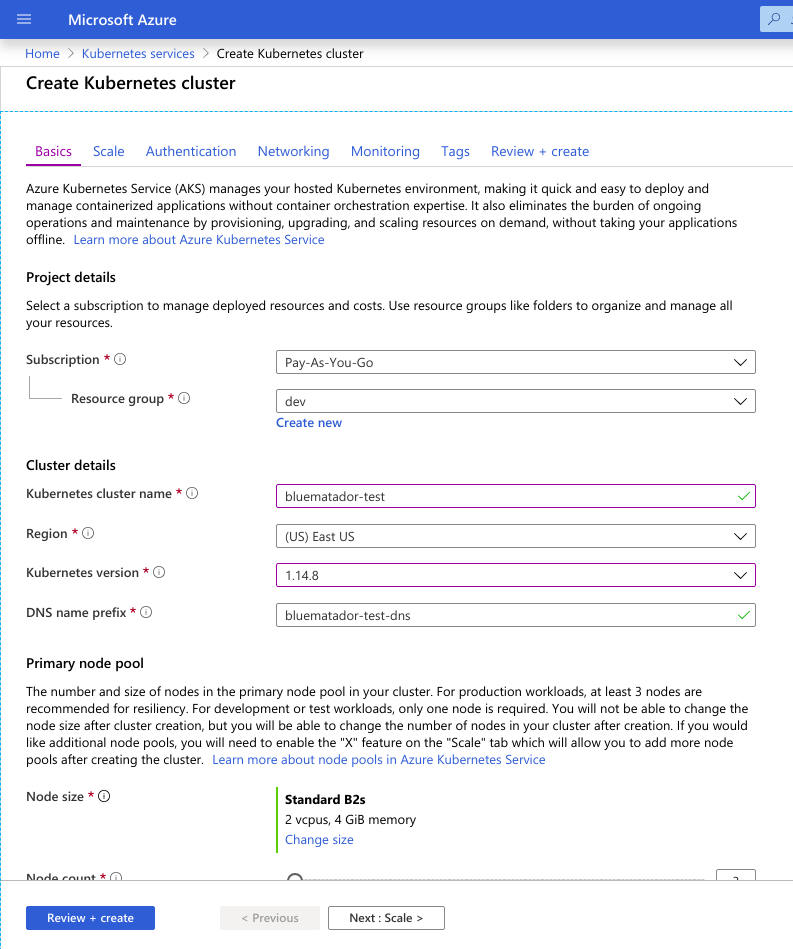Click the info icon beside Resource group
The width and height of the screenshot is (793, 949).
tap(183, 398)
